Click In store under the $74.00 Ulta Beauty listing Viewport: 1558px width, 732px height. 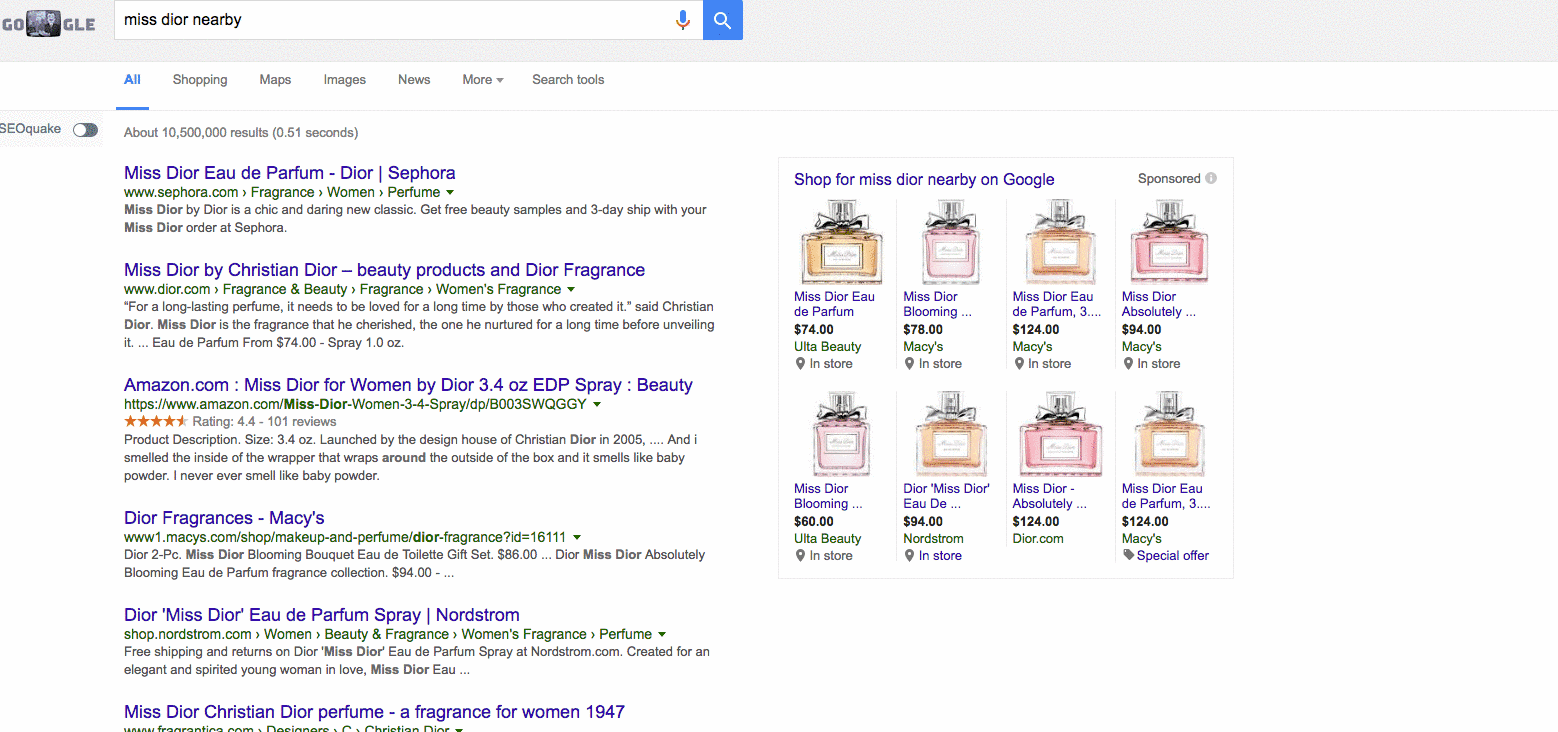click(x=831, y=364)
